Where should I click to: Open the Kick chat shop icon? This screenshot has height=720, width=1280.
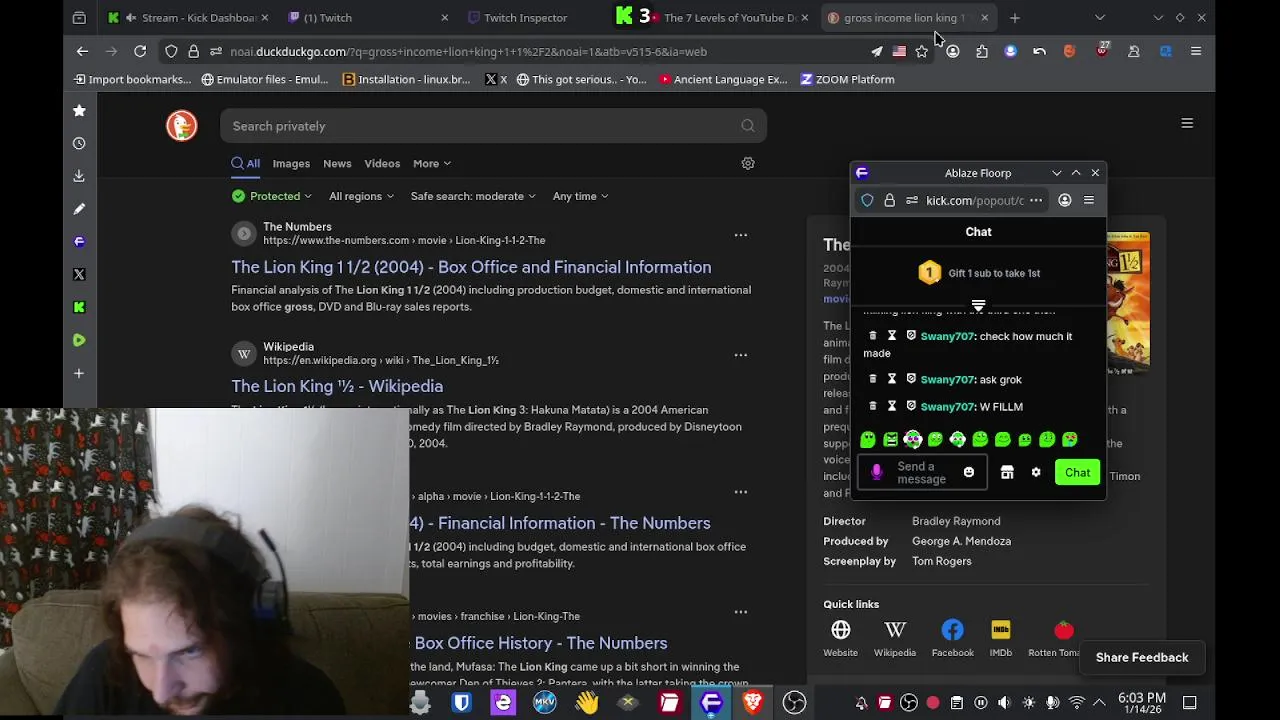point(1007,472)
